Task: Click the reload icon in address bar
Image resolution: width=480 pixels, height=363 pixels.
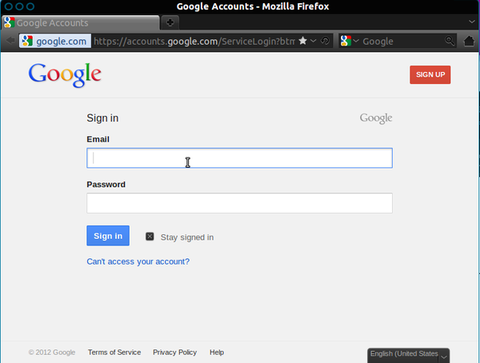Action: pos(325,41)
